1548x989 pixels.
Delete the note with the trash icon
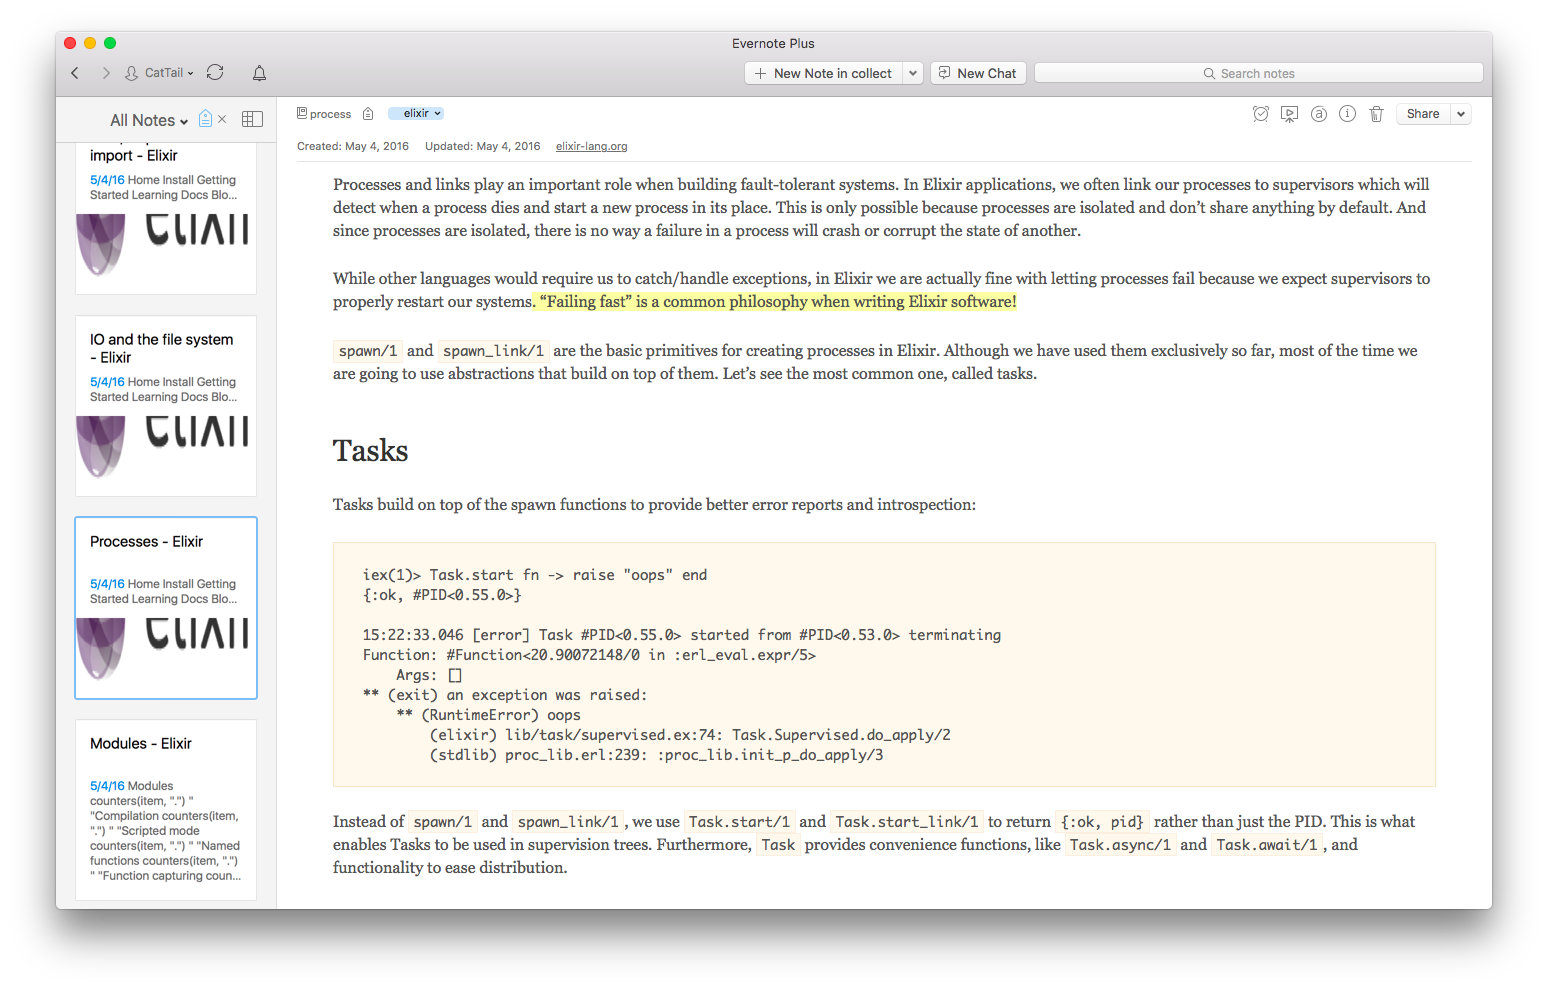pos(1376,114)
